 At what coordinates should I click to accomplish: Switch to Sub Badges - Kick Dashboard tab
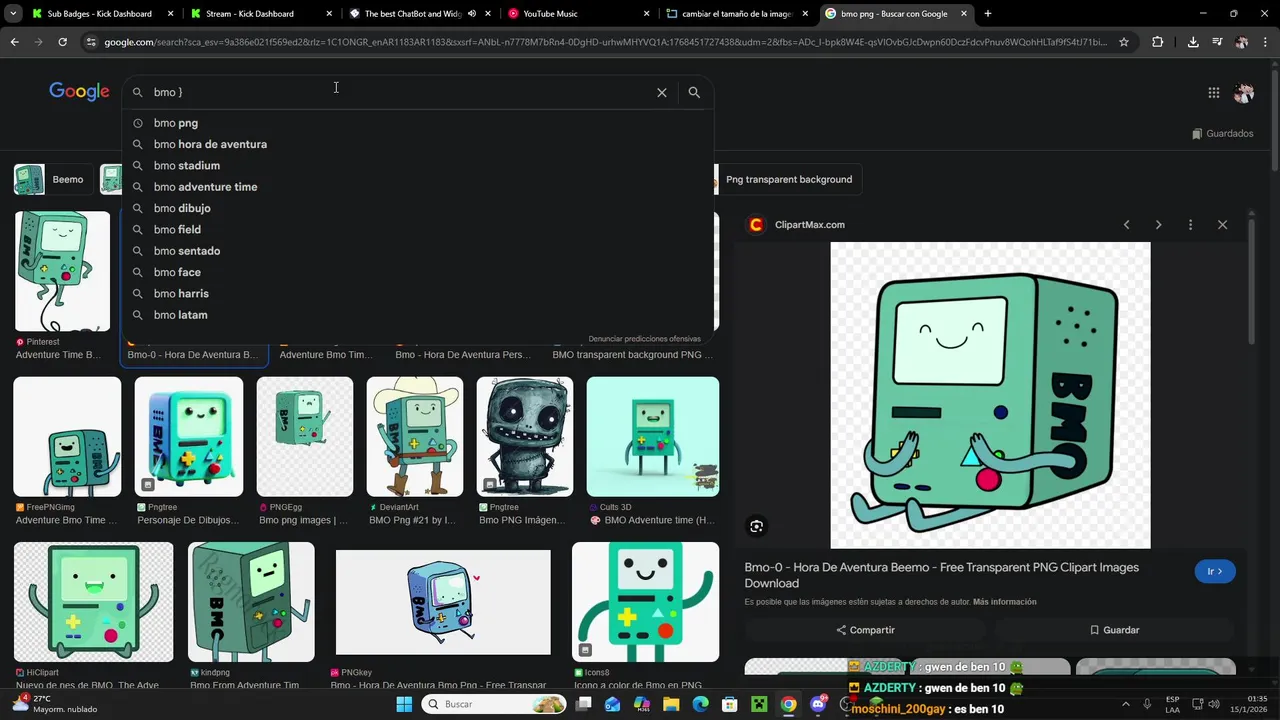[100, 14]
